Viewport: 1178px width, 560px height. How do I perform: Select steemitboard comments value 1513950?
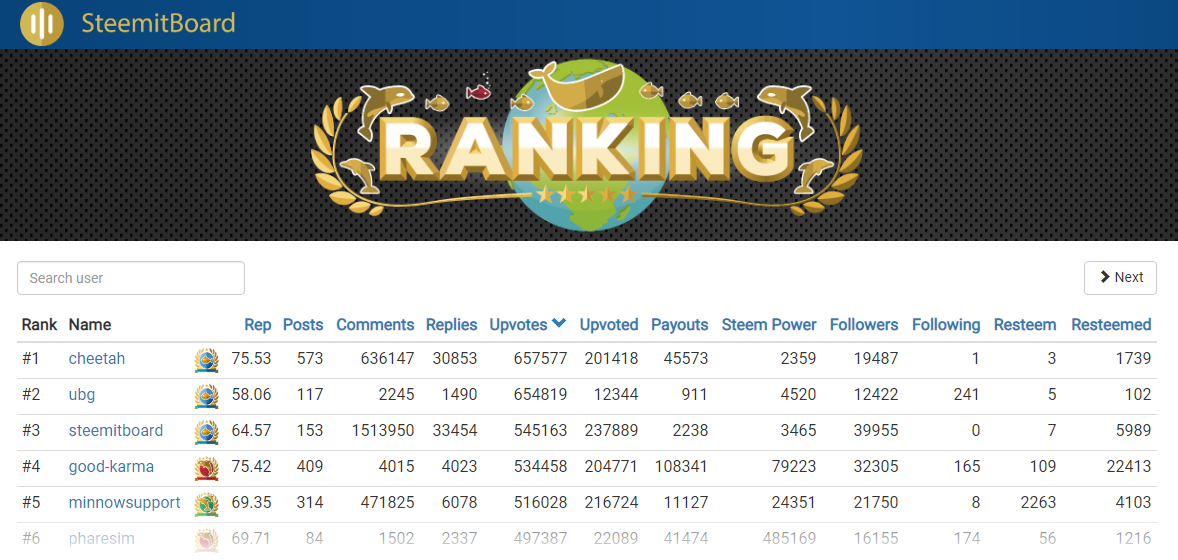[x=383, y=431]
